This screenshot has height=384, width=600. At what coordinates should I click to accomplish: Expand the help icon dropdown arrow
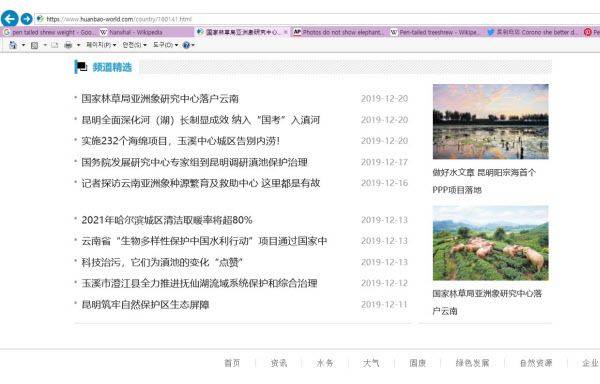click(193, 45)
